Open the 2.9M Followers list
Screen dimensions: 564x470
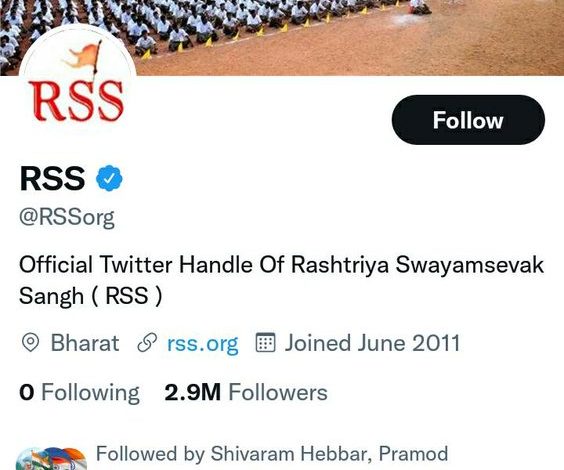pos(246,392)
